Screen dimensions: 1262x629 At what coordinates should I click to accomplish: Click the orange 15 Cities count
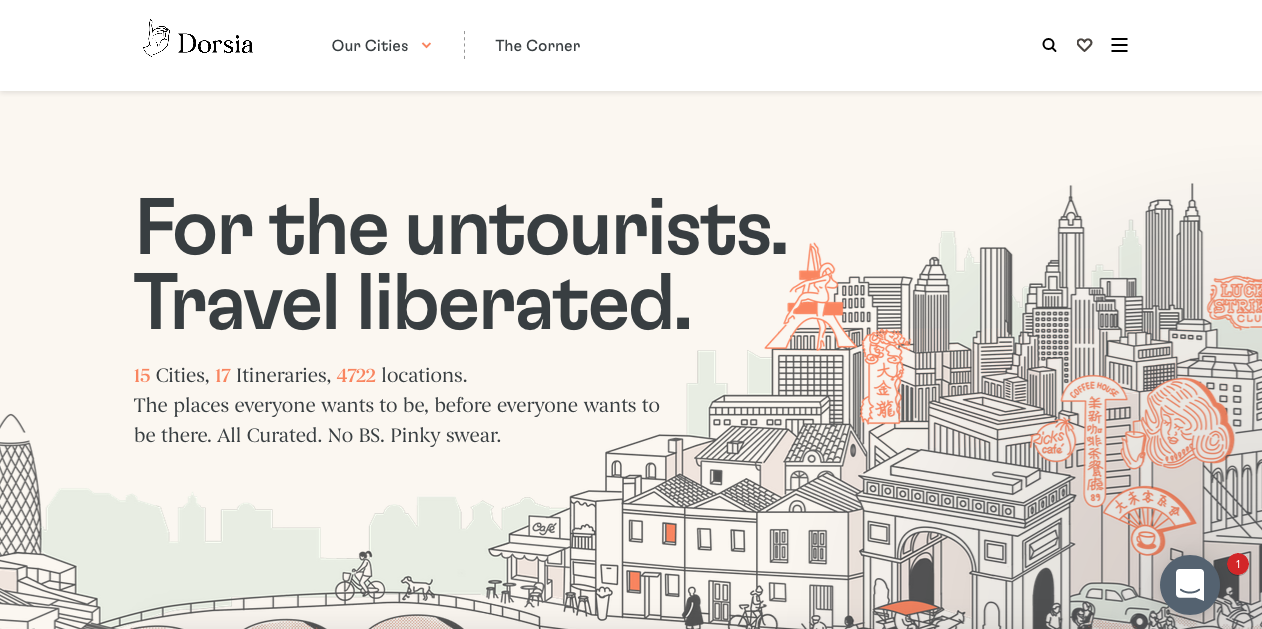[142, 375]
